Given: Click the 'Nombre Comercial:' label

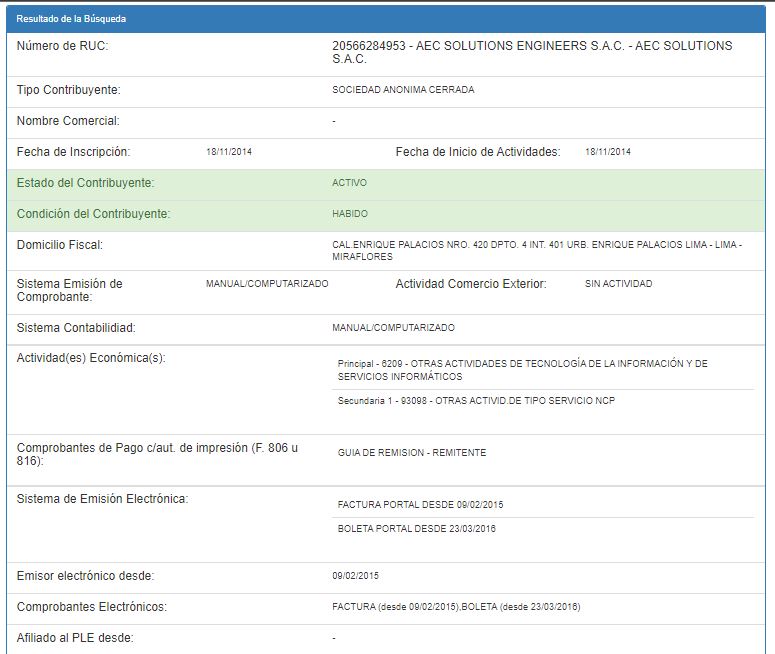Looking at the screenshot, I should (x=68, y=121).
